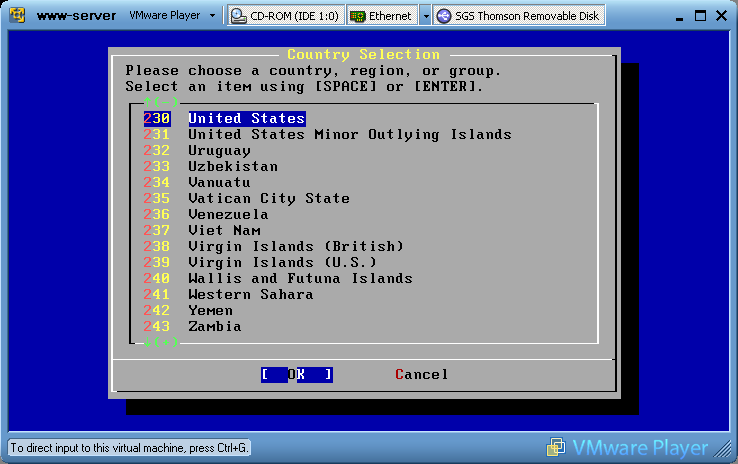Maximize the VMware Player window
Viewport: 738px width, 464px height.
click(x=700, y=16)
